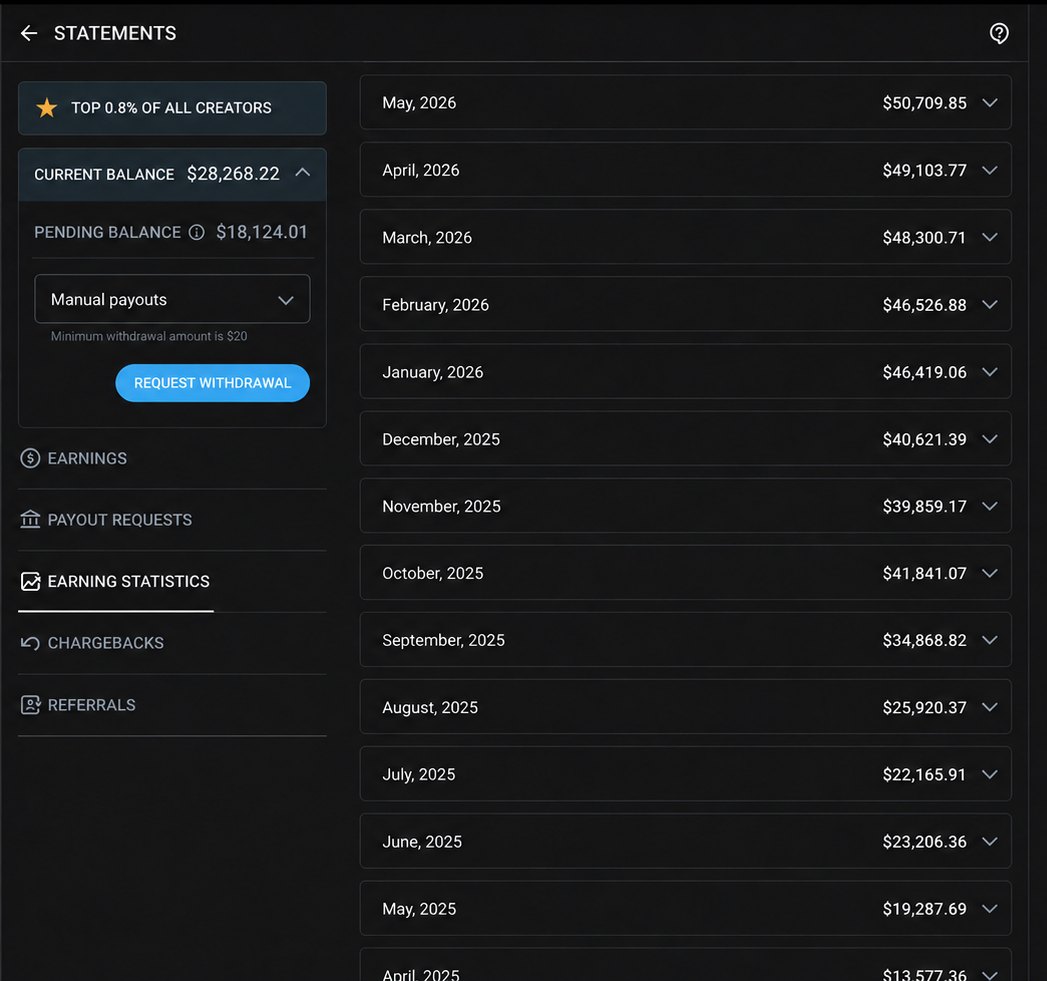The width and height of the screenshot is (1047, 981).
Task: Request a withdrawal of funds
Action: point(212,383)
